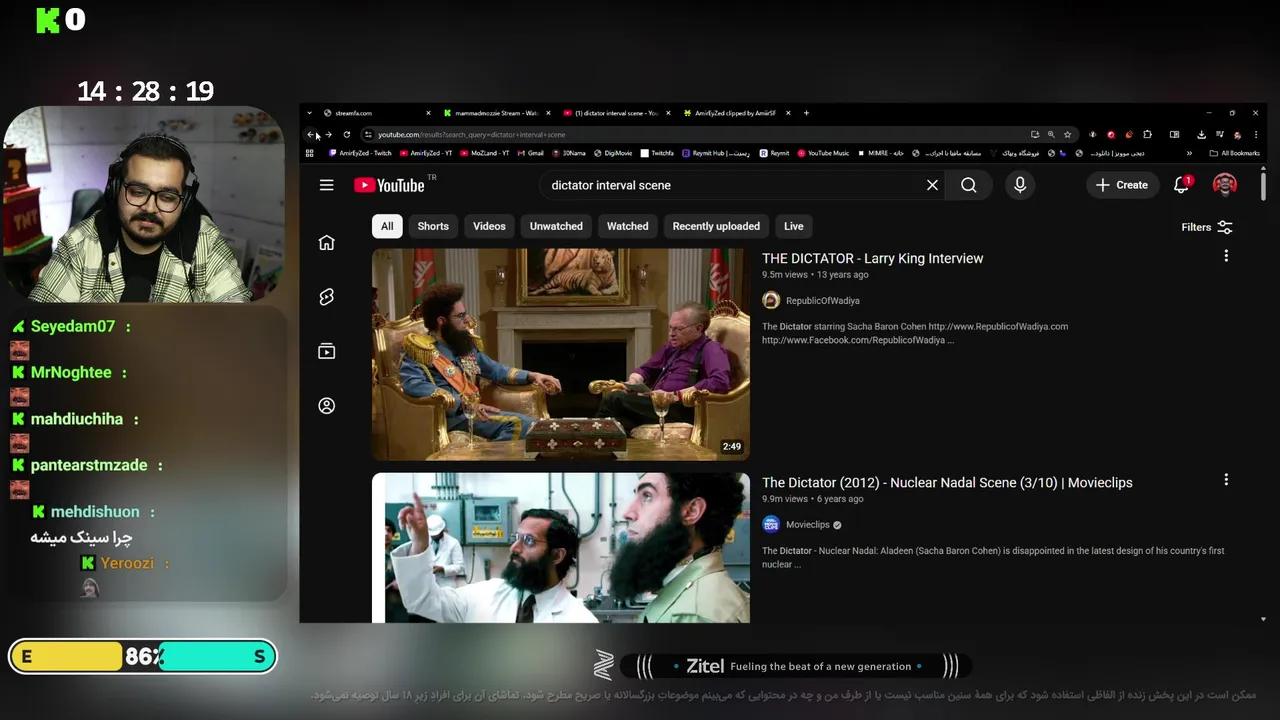Open Nuclear Nadal Scene video thumbnail
This screenshot has width=1280, height=720.
click(x=561, y=547)
